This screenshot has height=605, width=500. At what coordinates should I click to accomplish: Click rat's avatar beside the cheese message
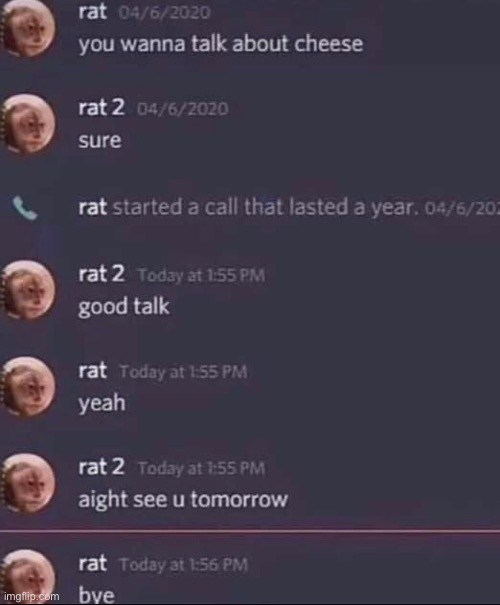coord(27,28)
